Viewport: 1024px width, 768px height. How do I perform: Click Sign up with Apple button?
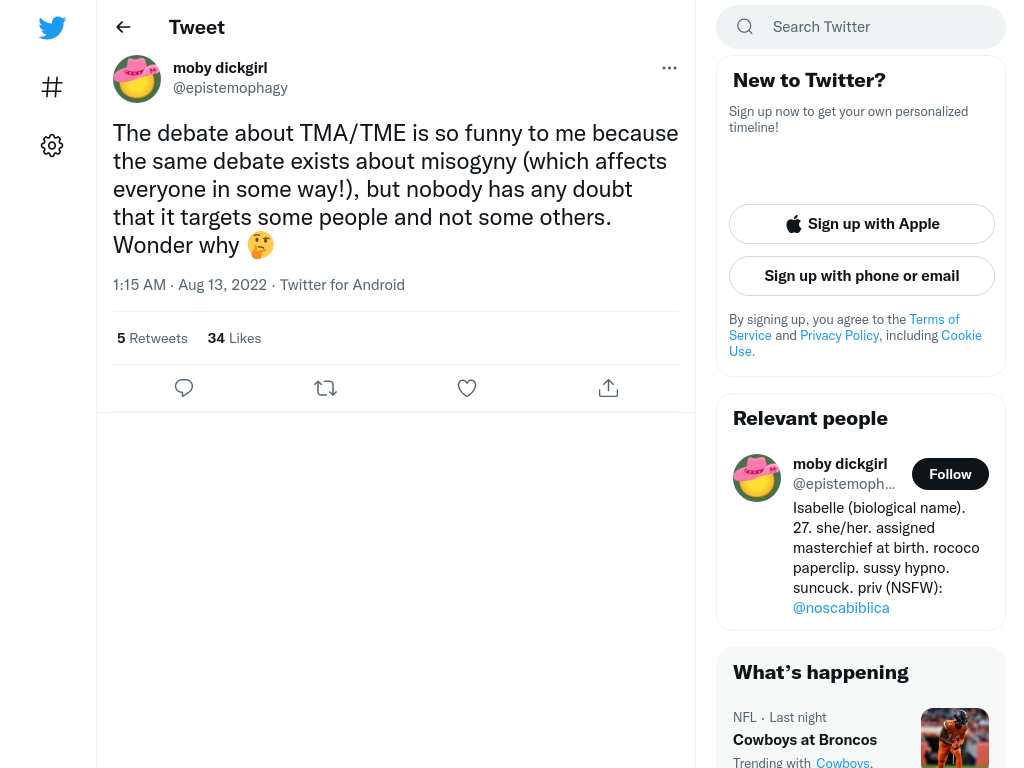861,224
